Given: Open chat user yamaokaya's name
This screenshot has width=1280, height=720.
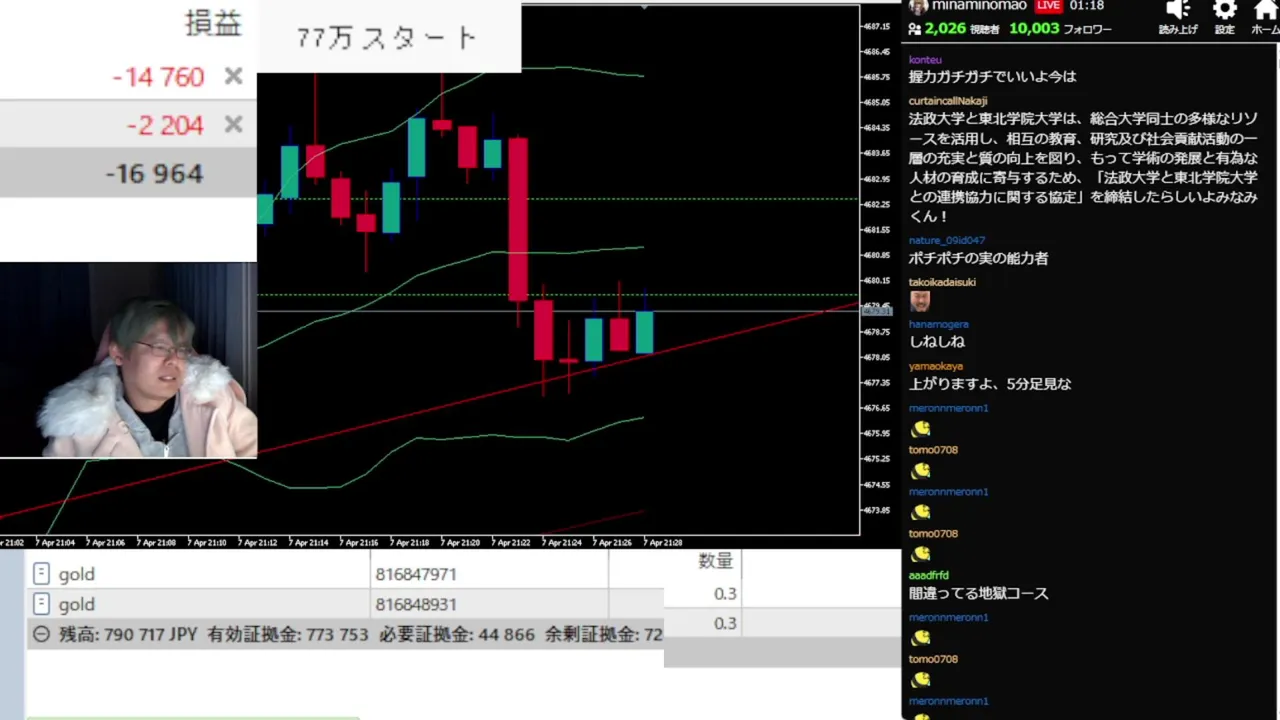Looking at the screenshot, I should [936, 366].
